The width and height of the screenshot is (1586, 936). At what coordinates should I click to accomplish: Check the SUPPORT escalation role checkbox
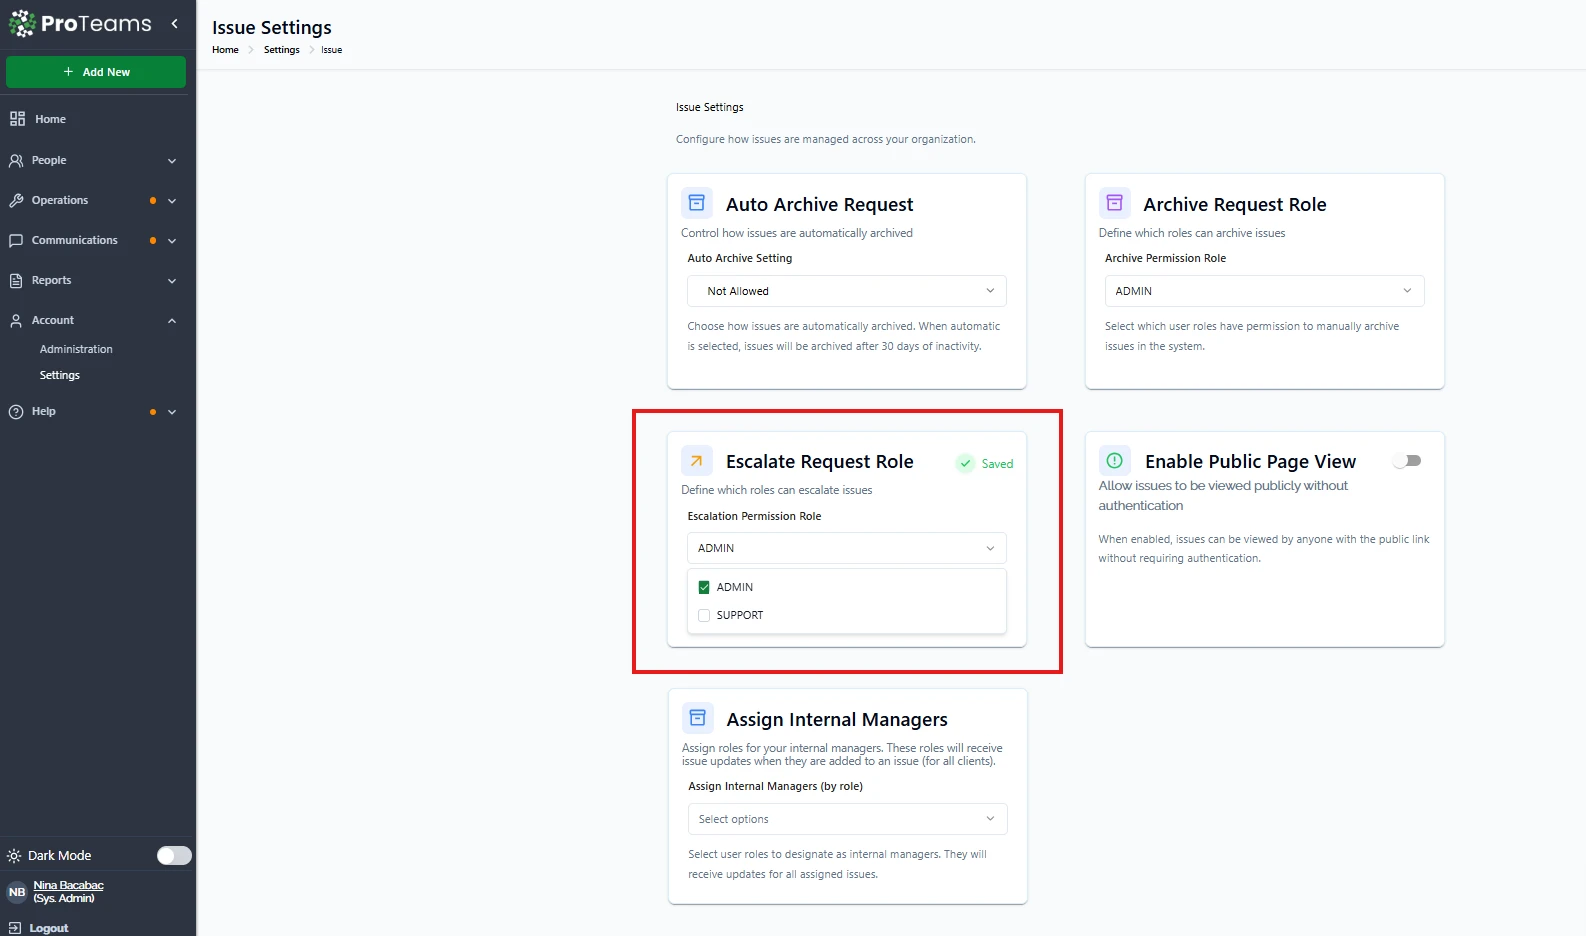point(704,615)
